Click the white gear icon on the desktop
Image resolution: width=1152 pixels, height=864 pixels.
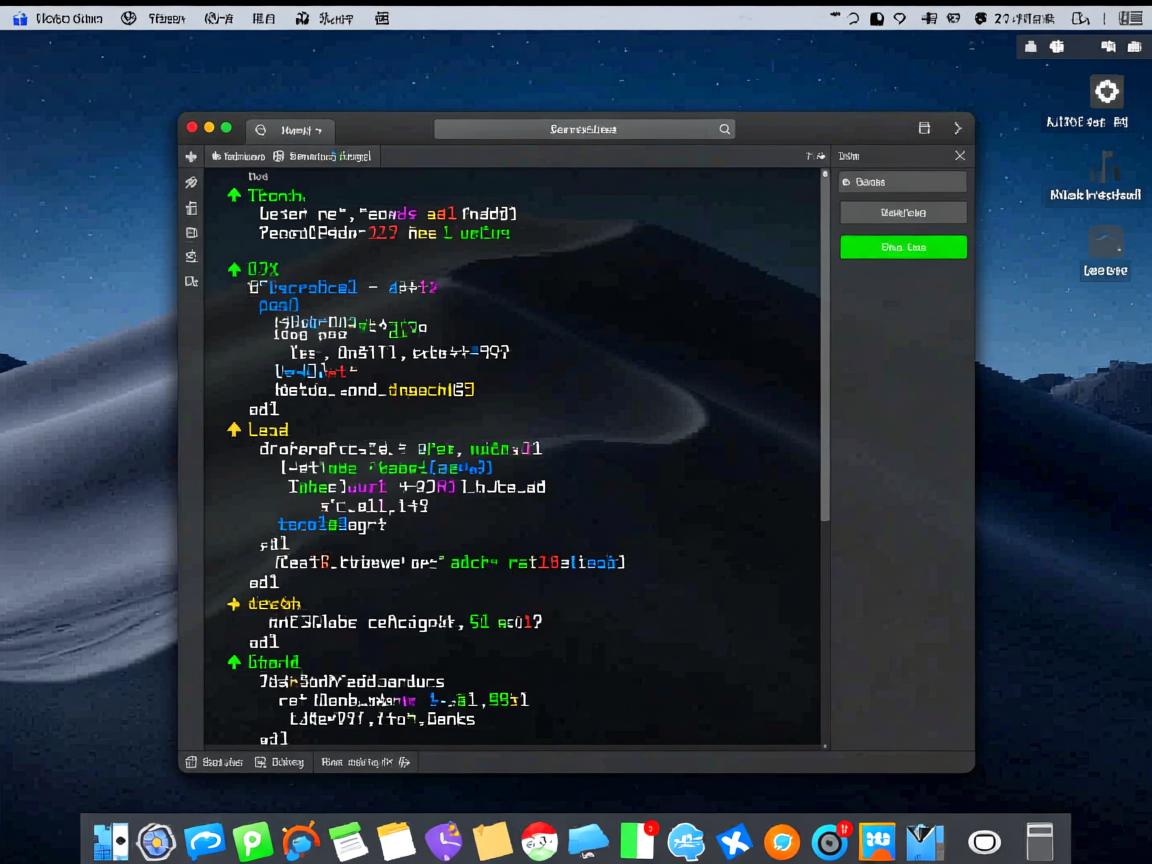[x=1106, y=92]
